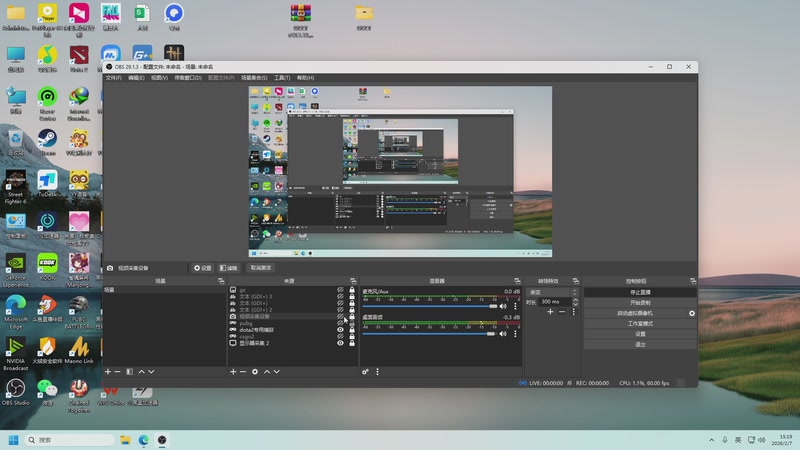800x450 pixels.
Task: Move scene up in the Scenes panel
Action: tap(141, 371)
